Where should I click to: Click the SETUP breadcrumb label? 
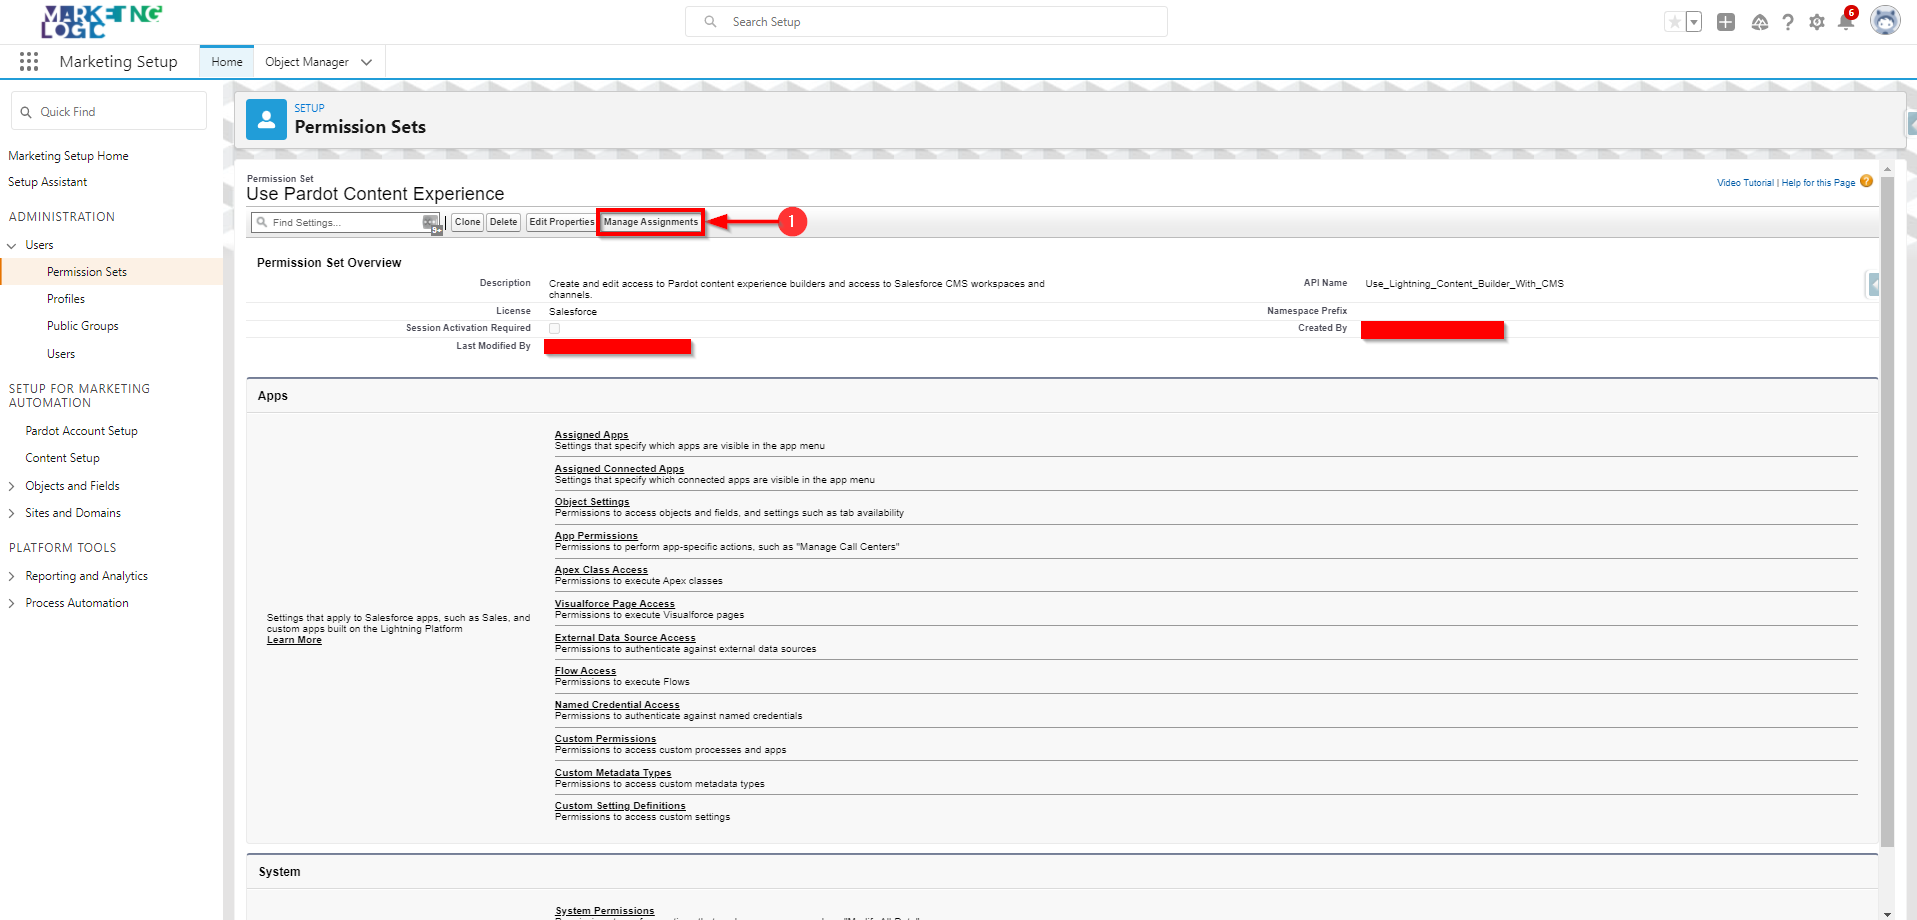(x=309, y=108)
